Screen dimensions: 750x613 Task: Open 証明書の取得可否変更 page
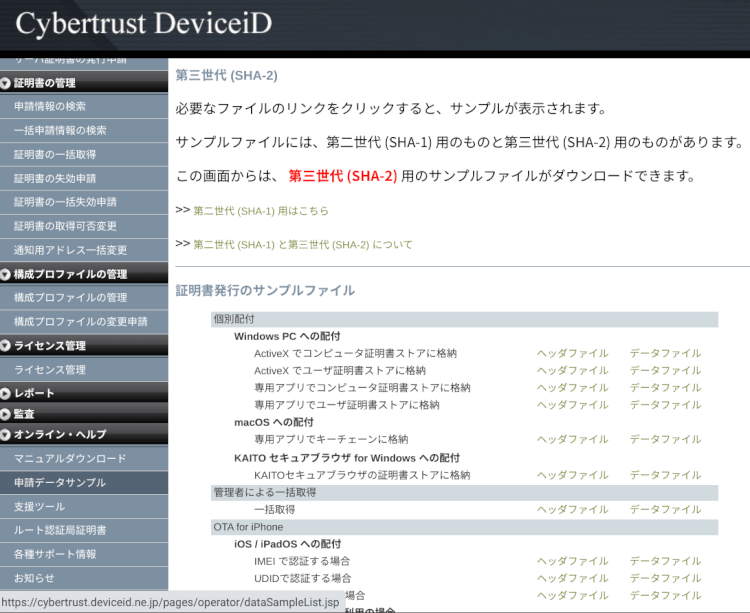click(84, 226)
